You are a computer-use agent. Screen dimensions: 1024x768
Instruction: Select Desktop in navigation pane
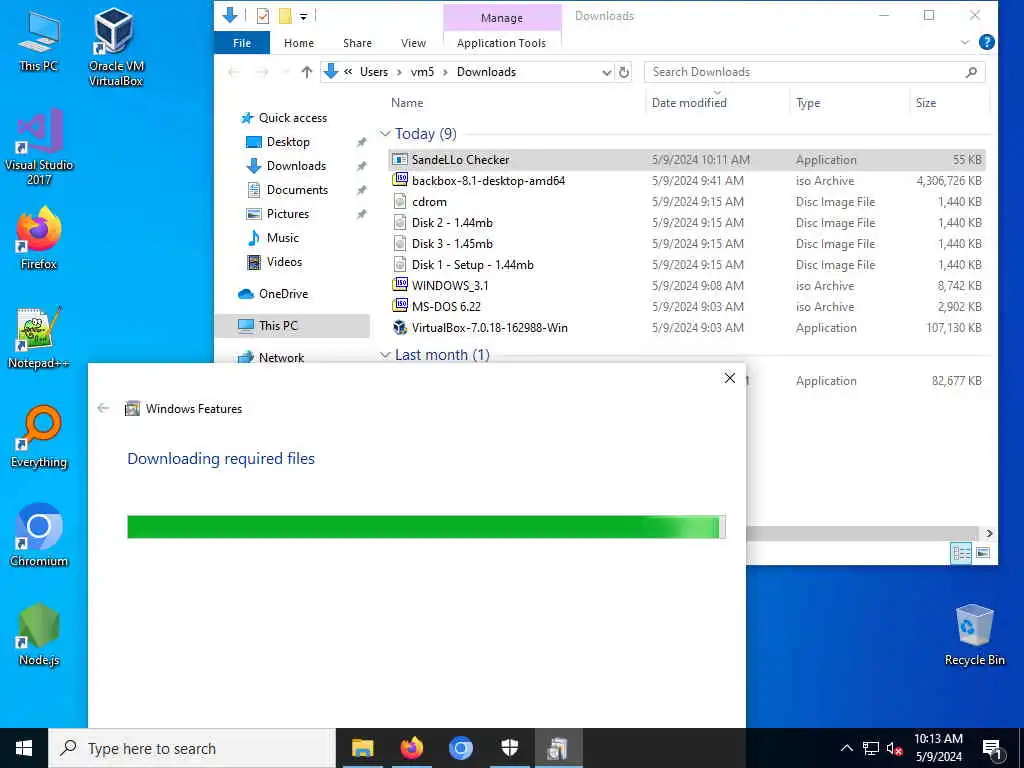tap(288, 142)
